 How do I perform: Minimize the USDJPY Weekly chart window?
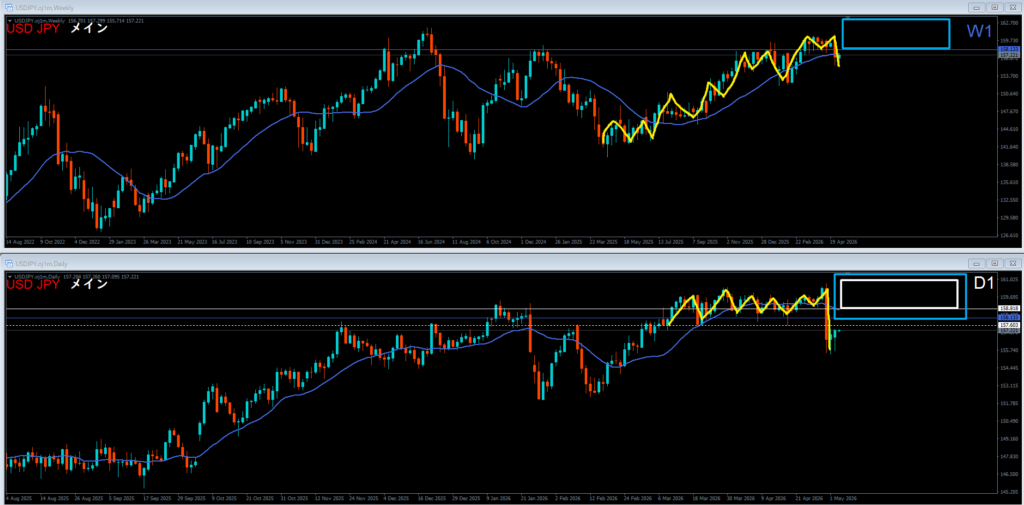tap(978, 8)
